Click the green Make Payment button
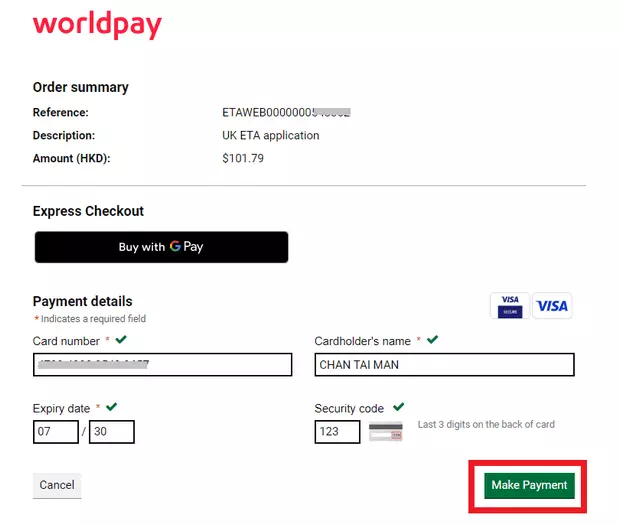Screen dimensions: 620x525 coord(529,485)
